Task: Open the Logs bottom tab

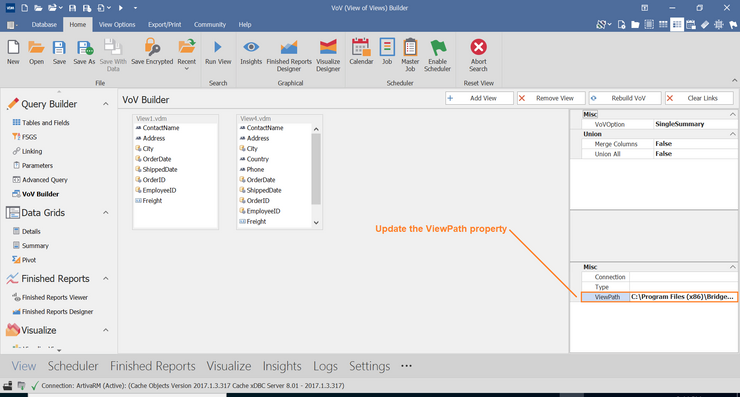Action: click(325, 366)
